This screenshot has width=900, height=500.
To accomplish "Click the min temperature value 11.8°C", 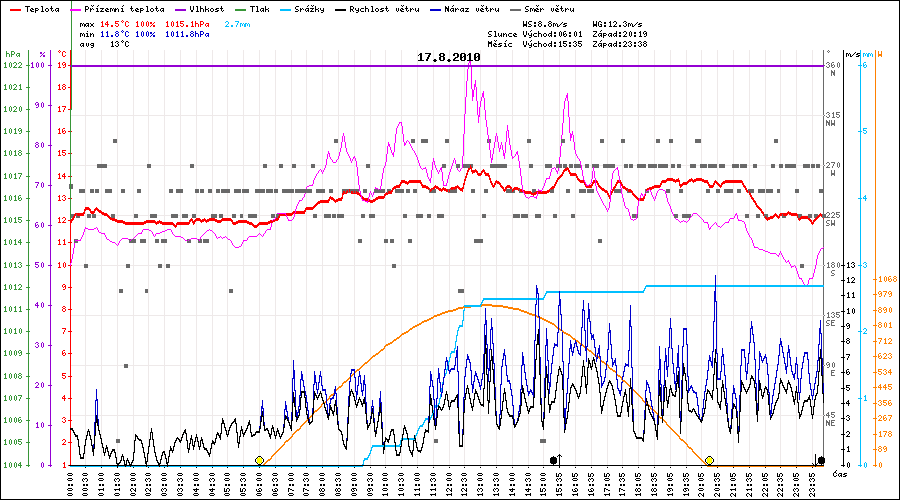I will click(x=115, y=34).
